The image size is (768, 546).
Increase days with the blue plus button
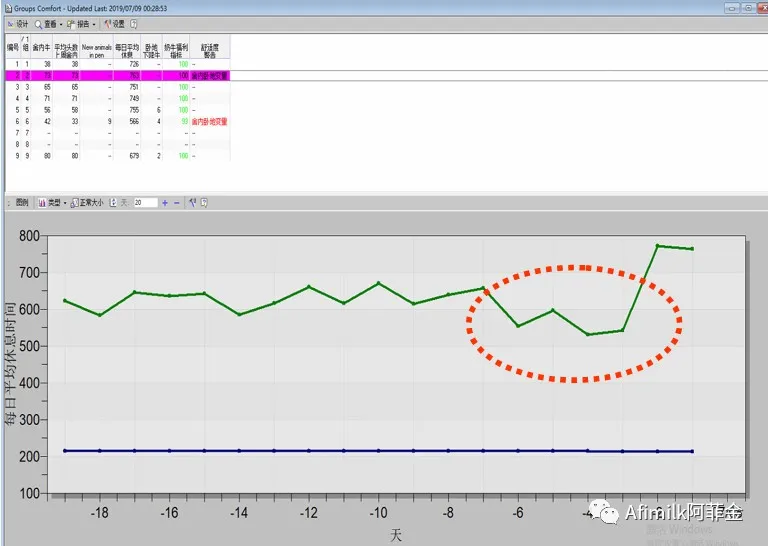(x=165, y=203)
